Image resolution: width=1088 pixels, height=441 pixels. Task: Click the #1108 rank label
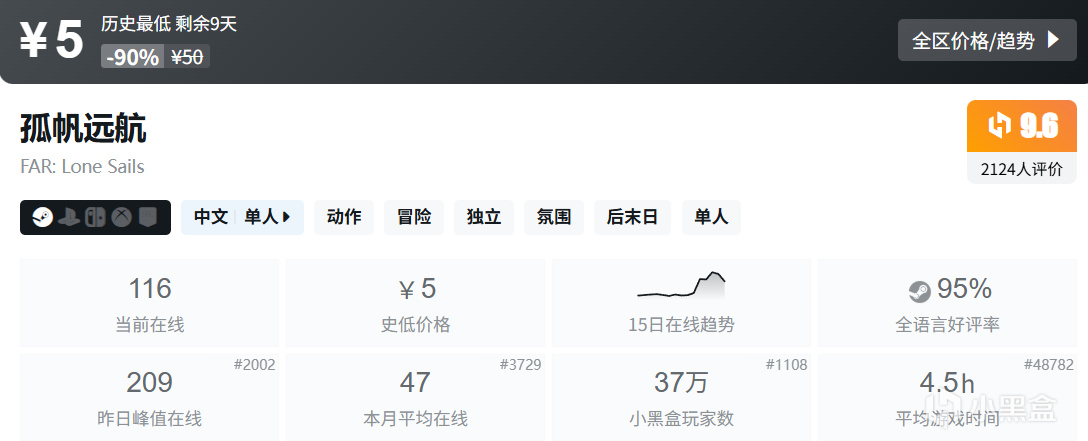point(786,365)
